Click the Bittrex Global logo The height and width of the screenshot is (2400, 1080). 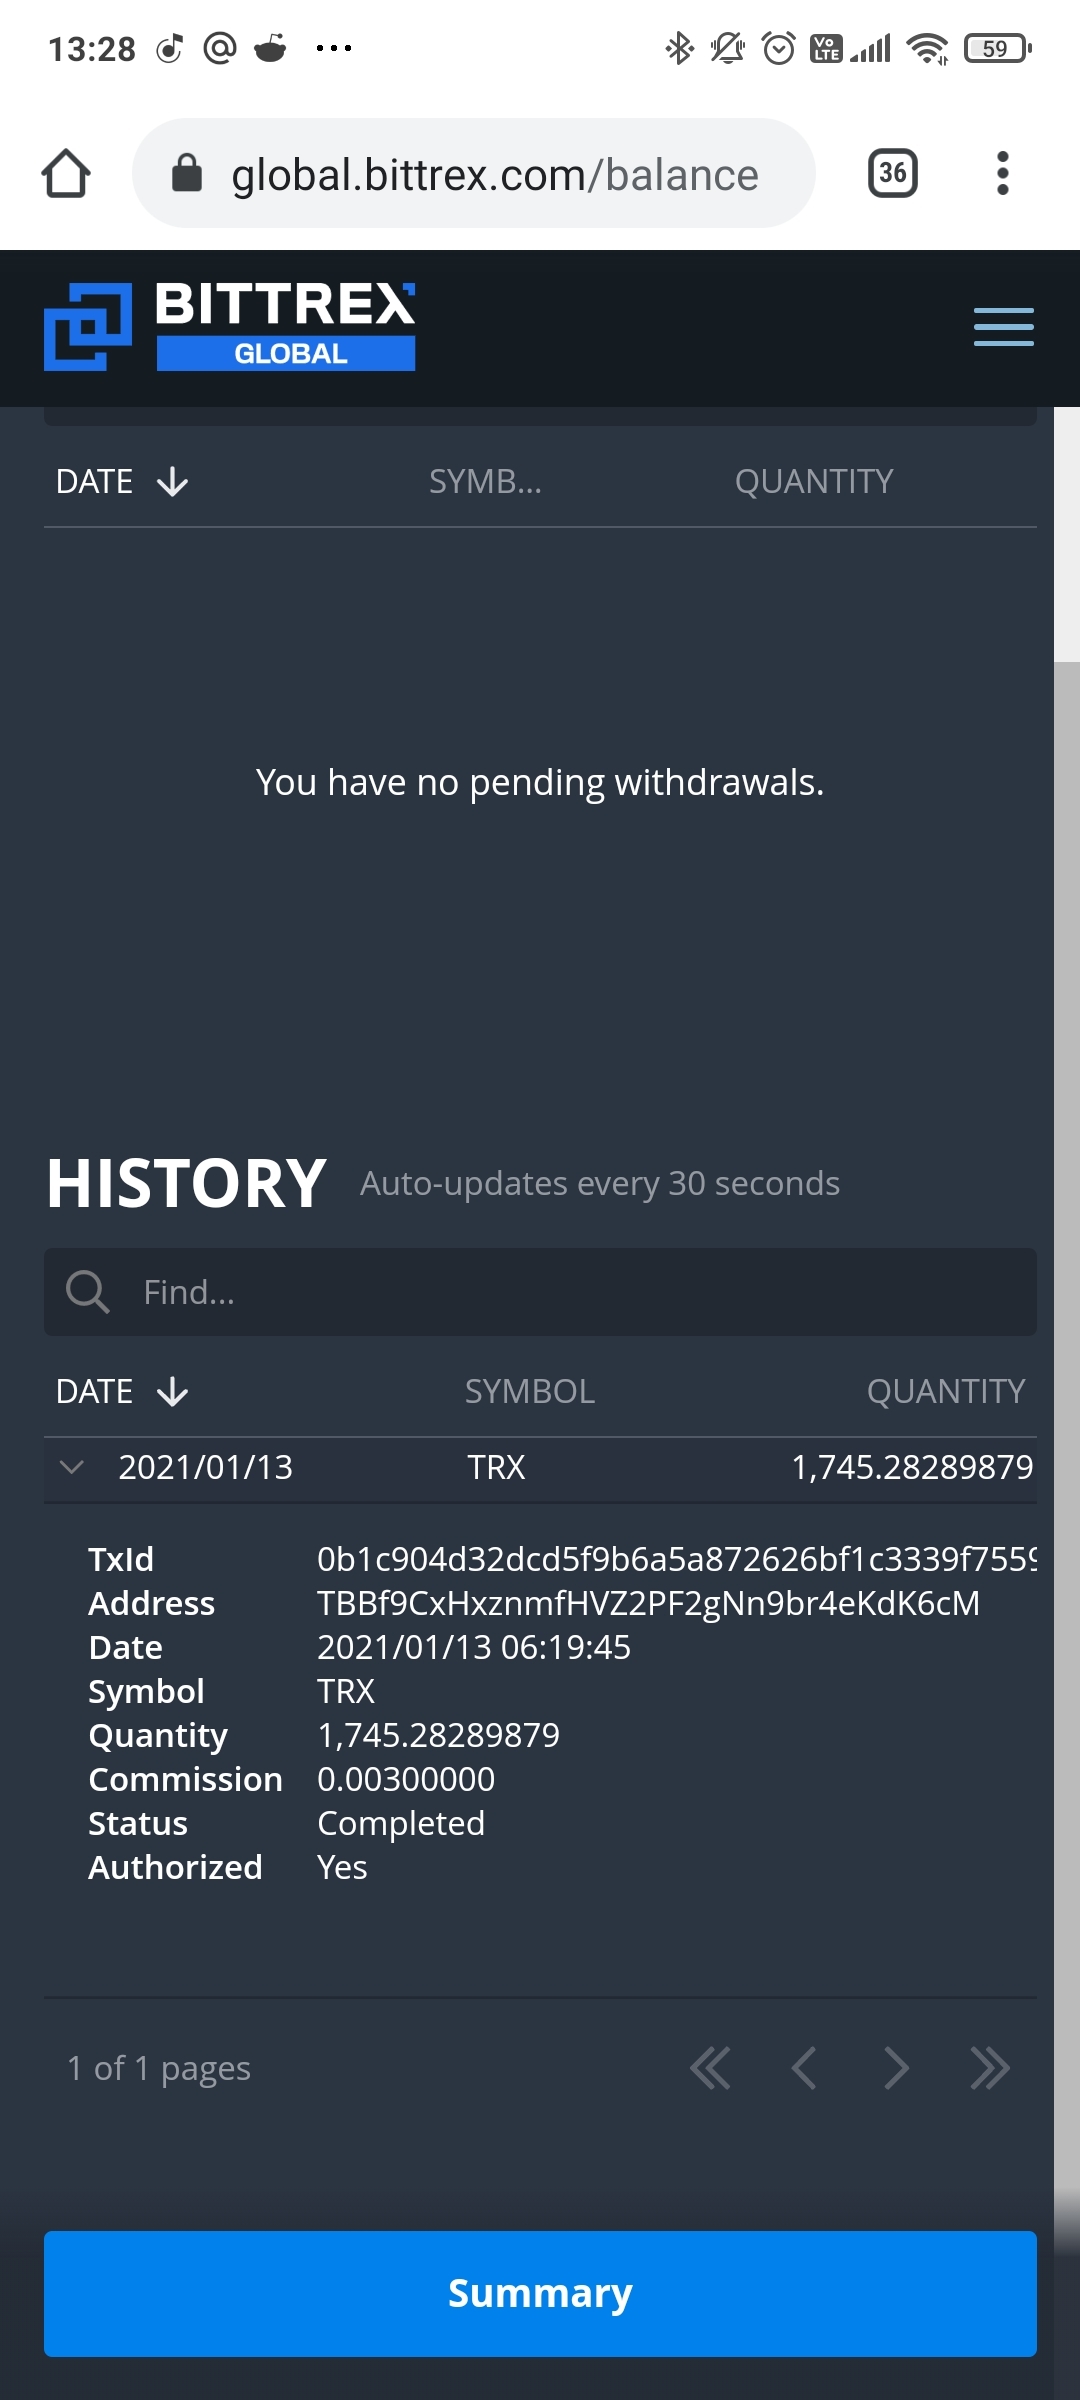(230, 326)
